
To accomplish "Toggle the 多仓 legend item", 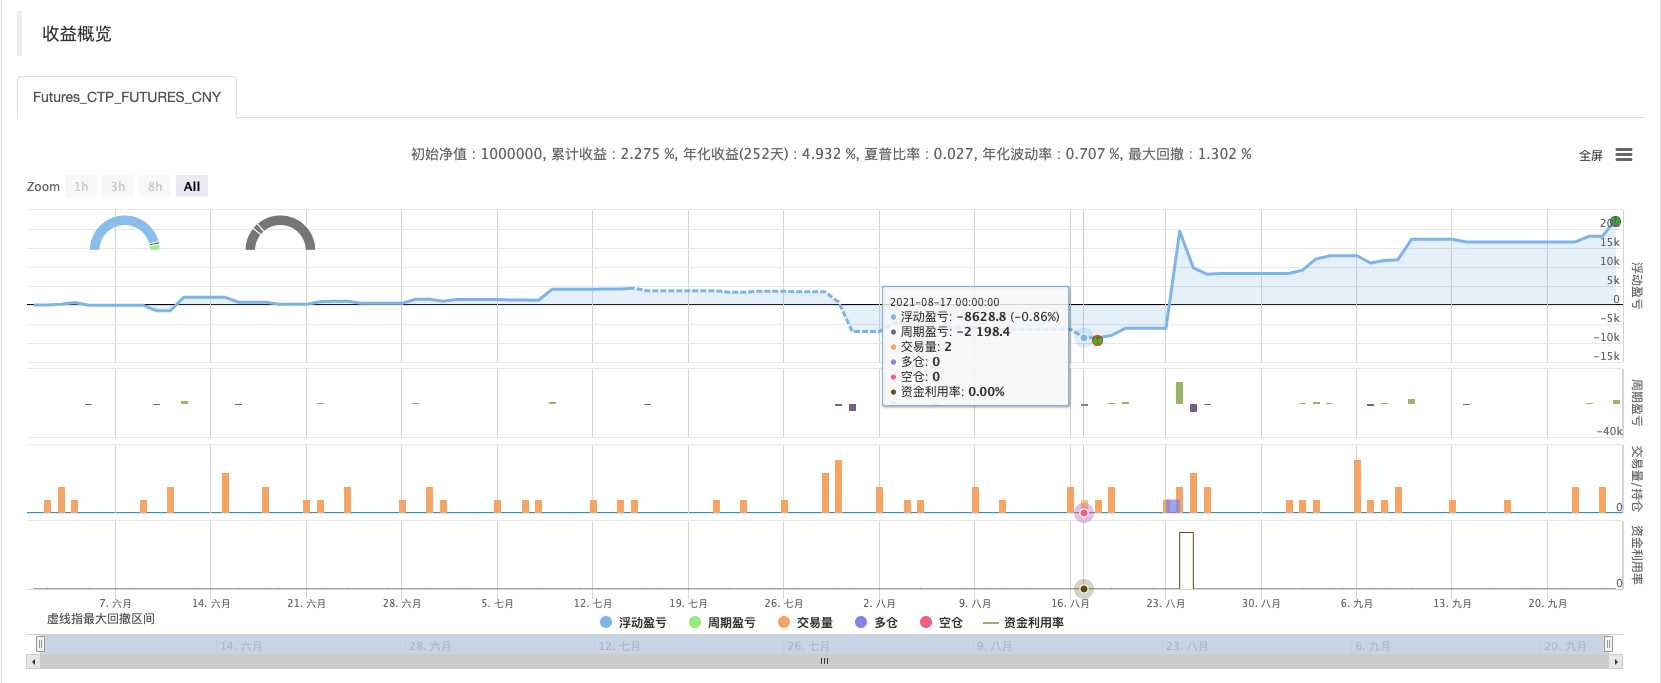I will point(876,623).
